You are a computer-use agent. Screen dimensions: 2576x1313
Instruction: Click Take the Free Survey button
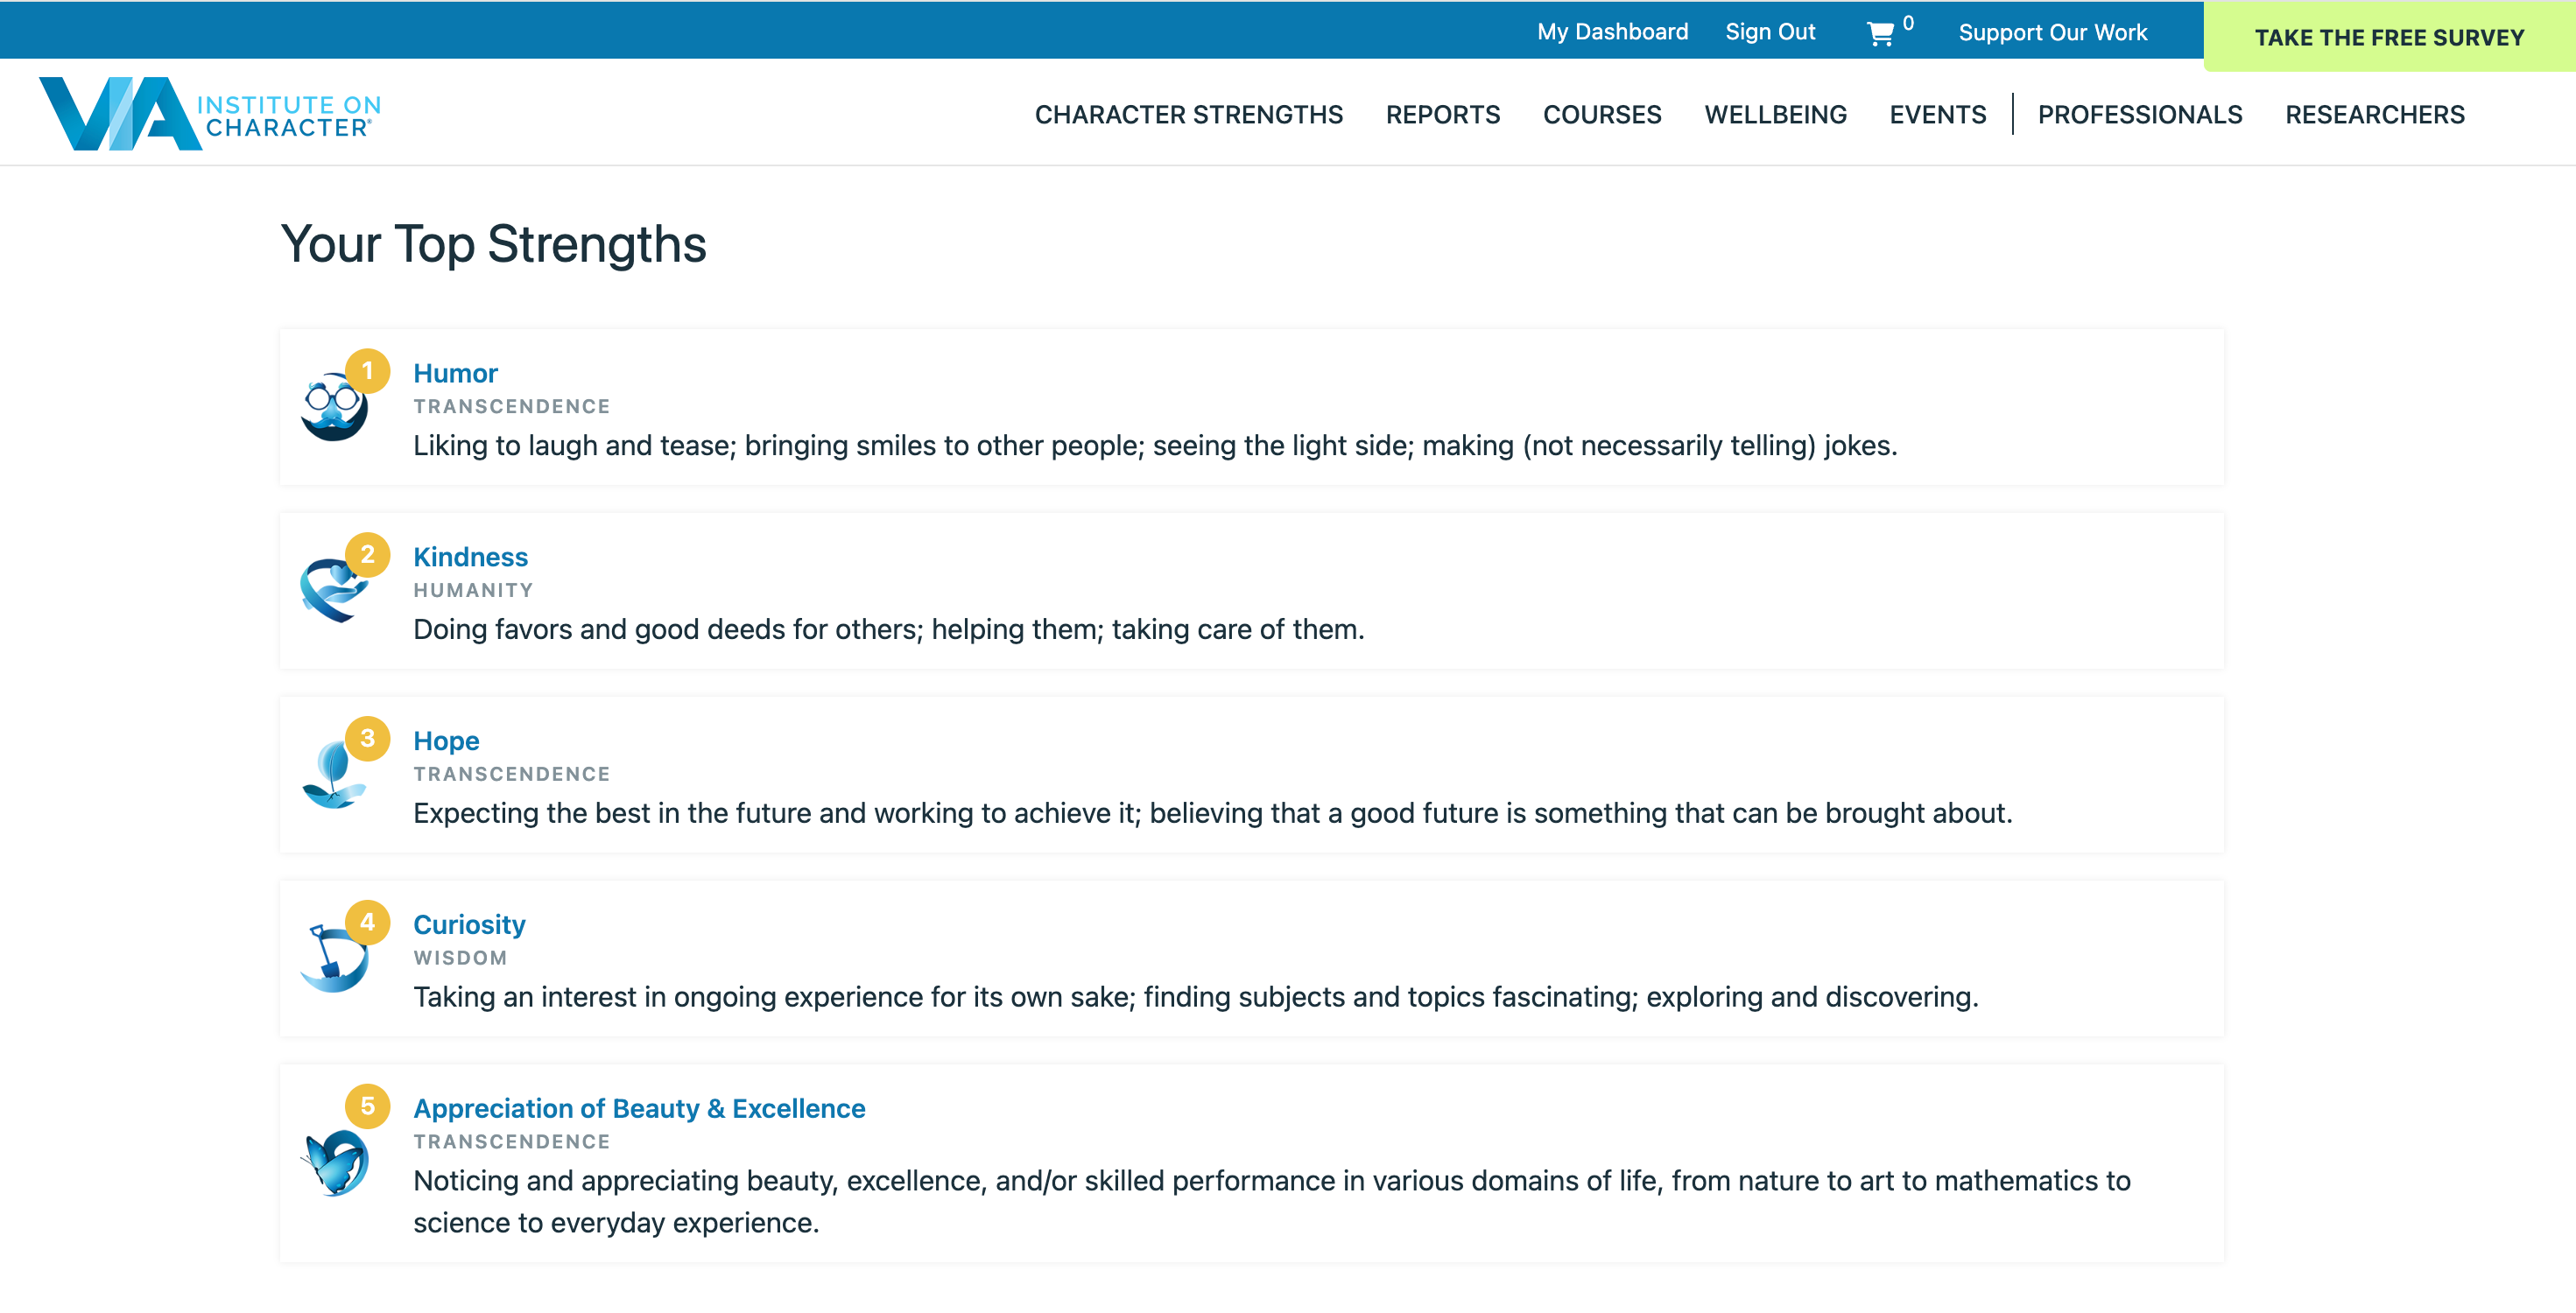(x=2389, y=37)
